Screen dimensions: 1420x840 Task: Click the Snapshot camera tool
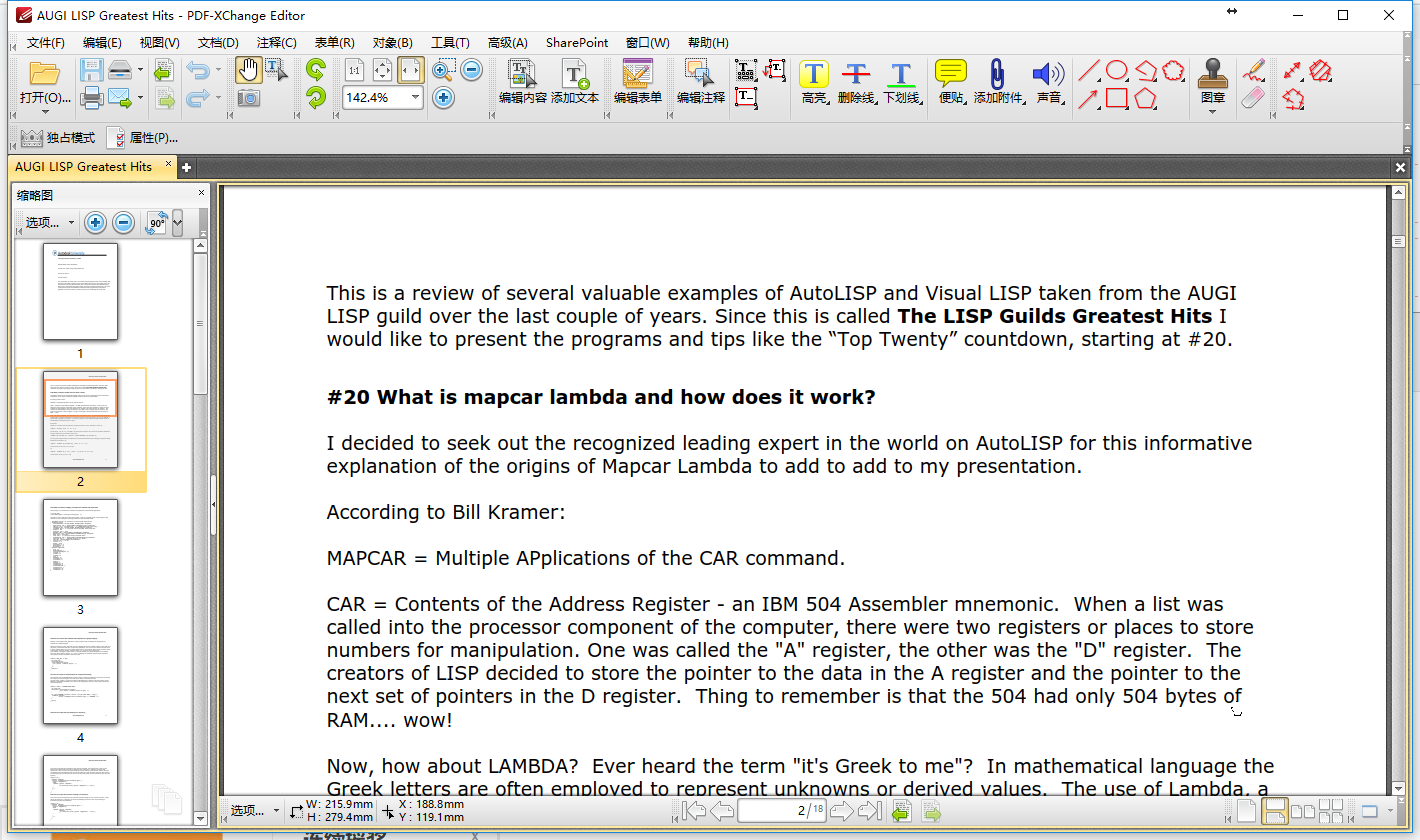[248, 97]
